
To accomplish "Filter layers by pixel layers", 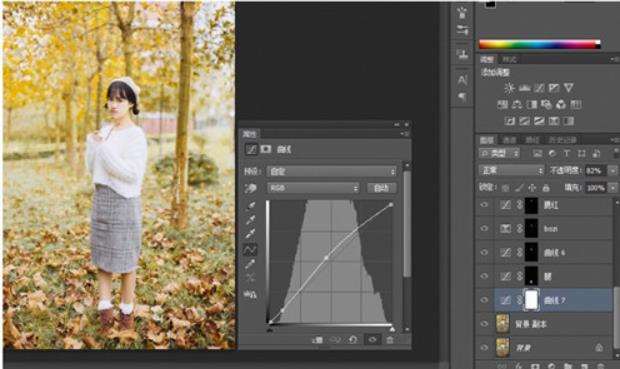I will 537,153.
